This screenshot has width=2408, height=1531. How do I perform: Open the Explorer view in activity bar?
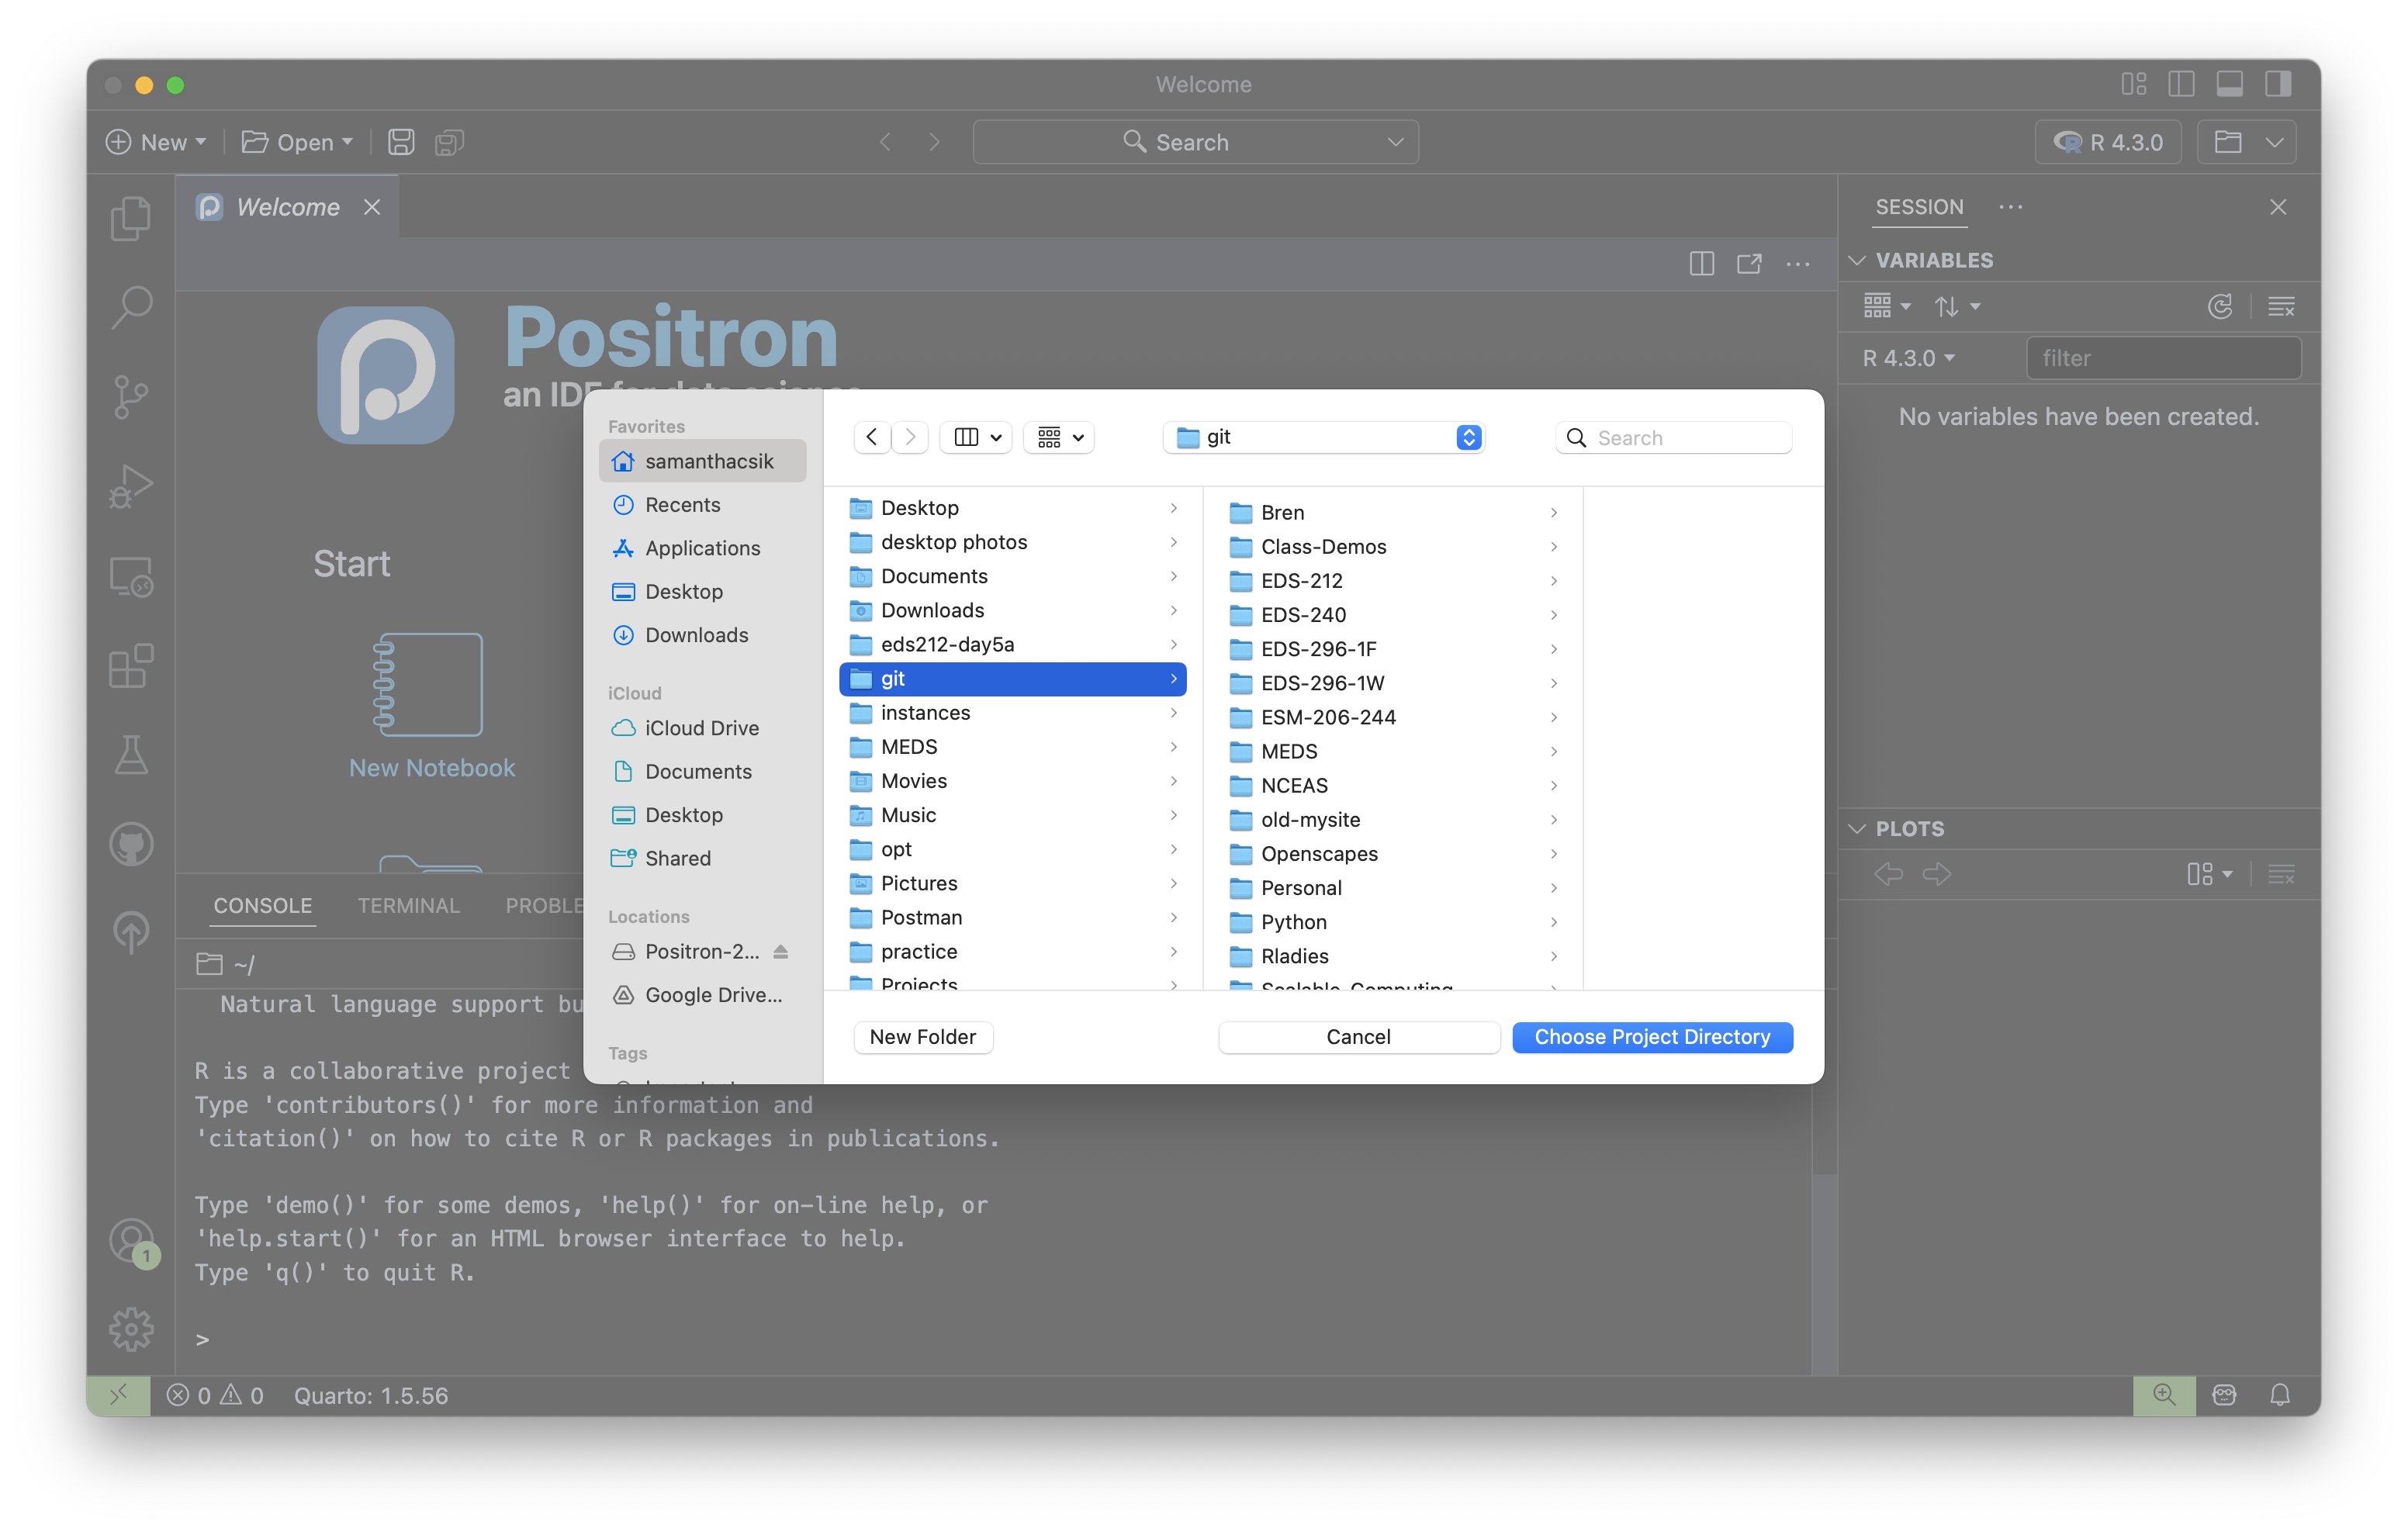coord(131,218)
